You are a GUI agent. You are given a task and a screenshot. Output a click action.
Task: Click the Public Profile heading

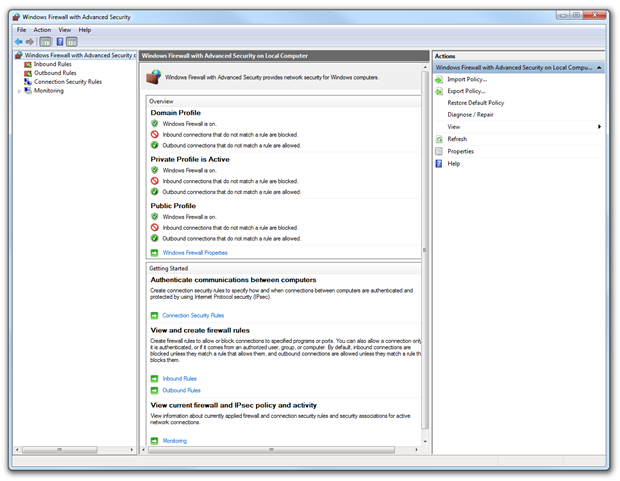(173, 206)
